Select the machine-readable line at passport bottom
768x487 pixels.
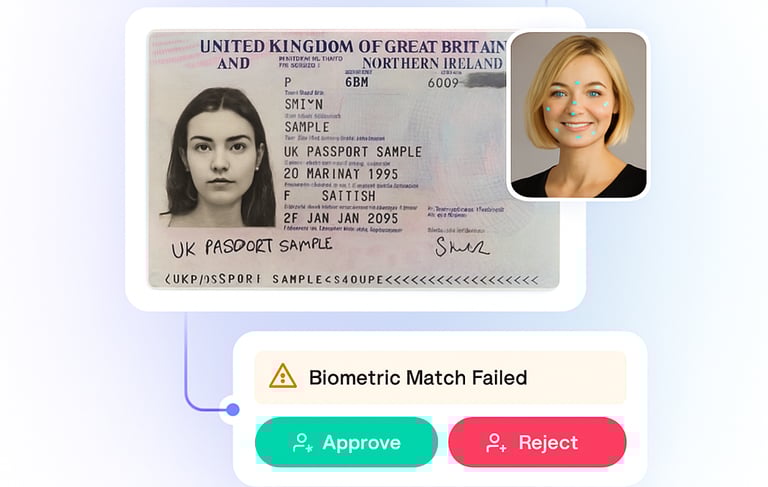[x=351, y=279]
